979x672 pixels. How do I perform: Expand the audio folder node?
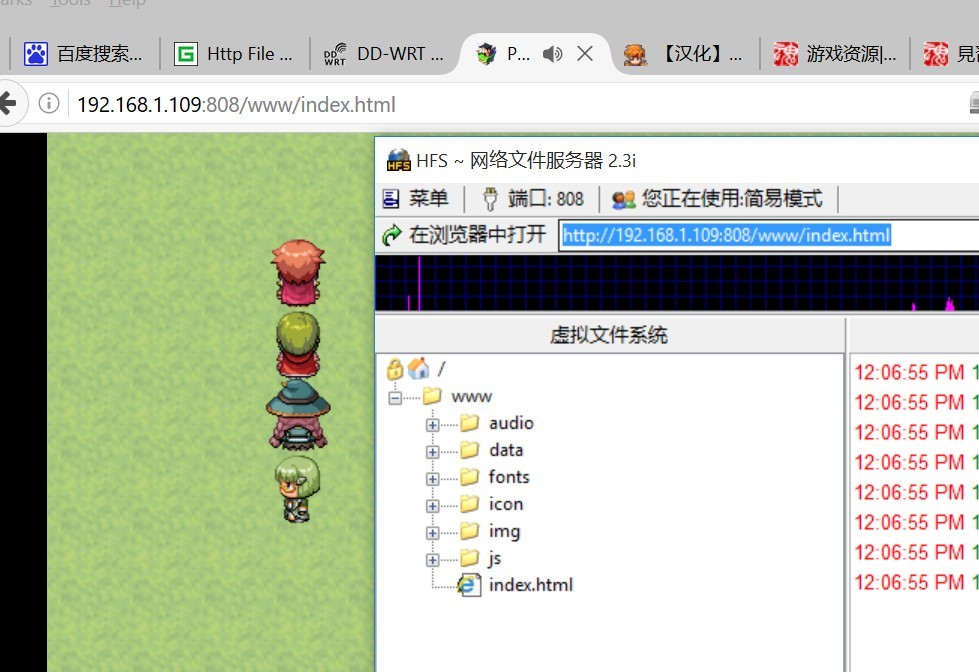point(432,425)
